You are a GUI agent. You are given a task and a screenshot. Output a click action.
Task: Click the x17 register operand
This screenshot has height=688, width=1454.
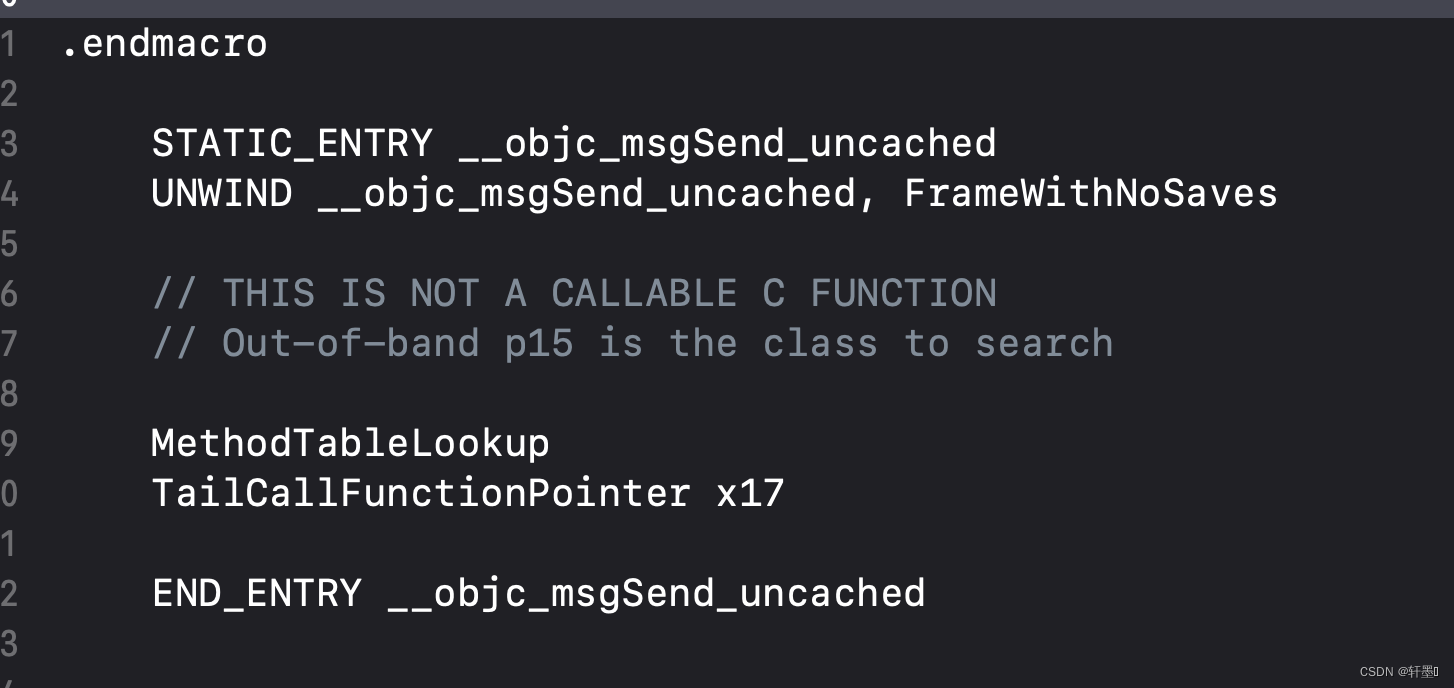click(750, 493)
